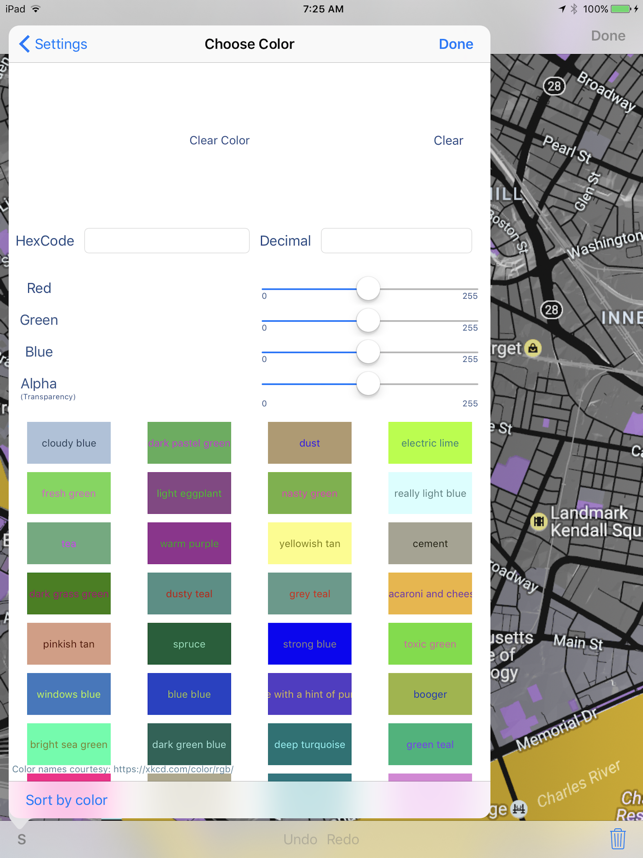Tap the battery indicator in status bar
This screenshot has width=643, height=858.
pyautogui.click(x=622, y=9)
